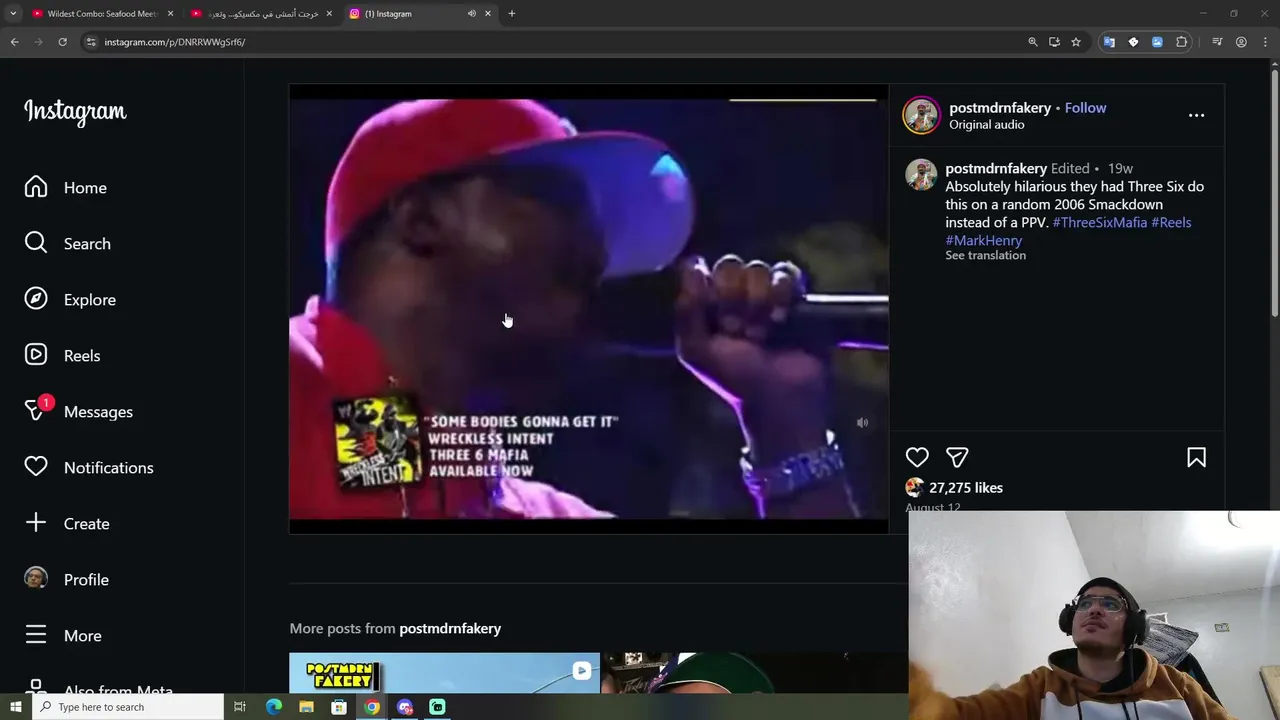Like the post with heart icon
1280x720 pixels.
tap(917, 457)
